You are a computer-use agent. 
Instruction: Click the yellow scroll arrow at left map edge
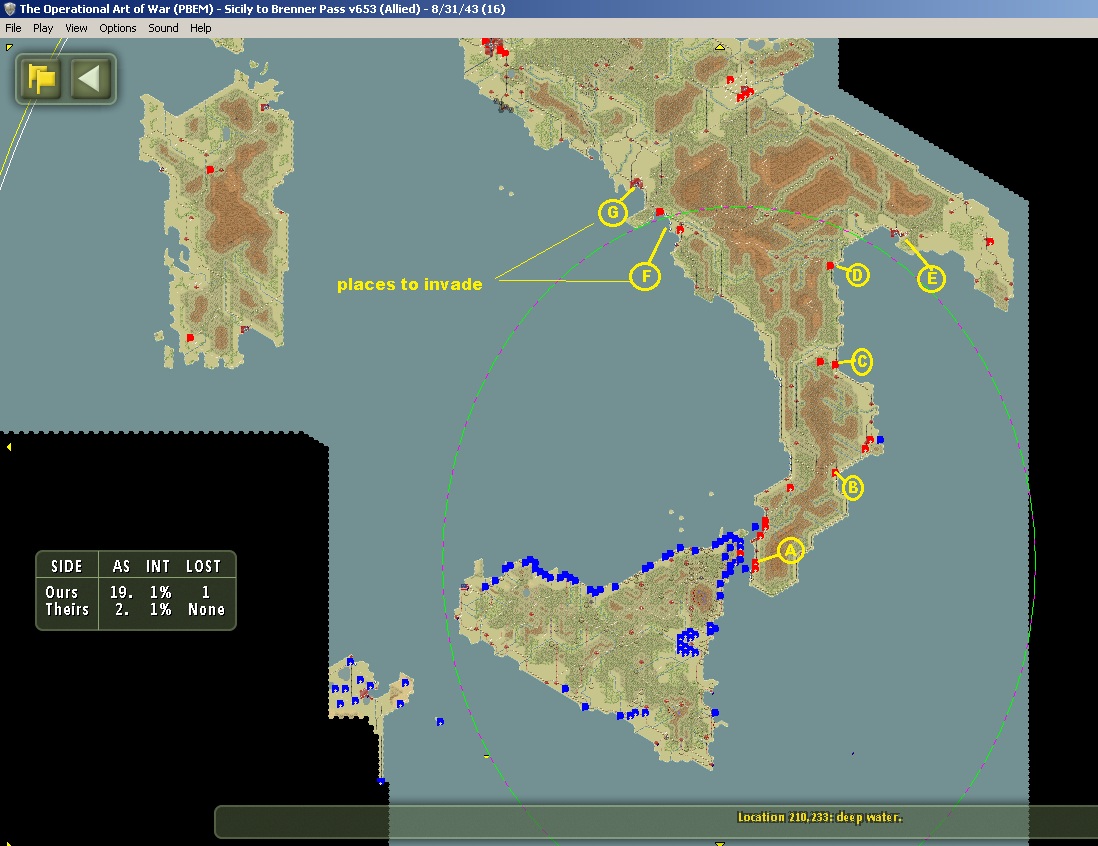click(8, 447)
